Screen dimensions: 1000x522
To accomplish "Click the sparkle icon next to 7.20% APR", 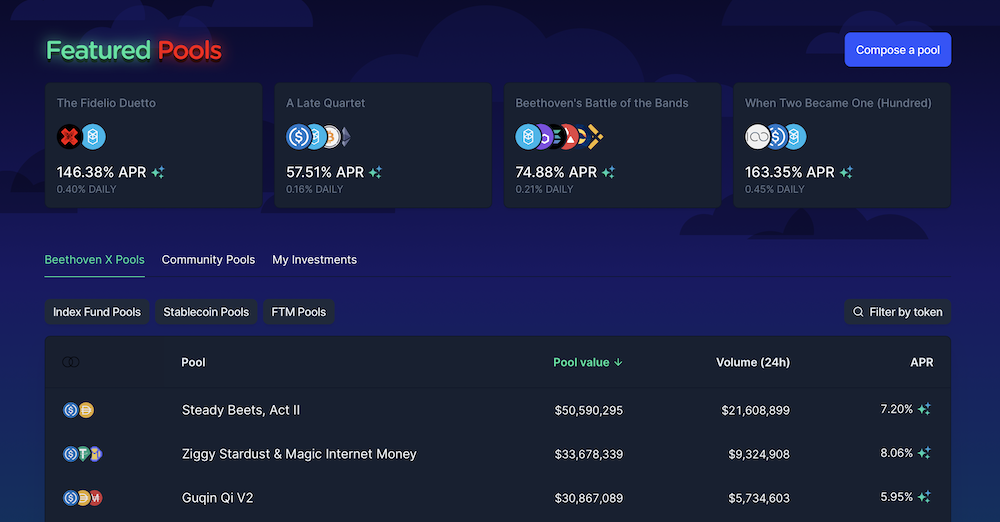I will pos(924,409).
